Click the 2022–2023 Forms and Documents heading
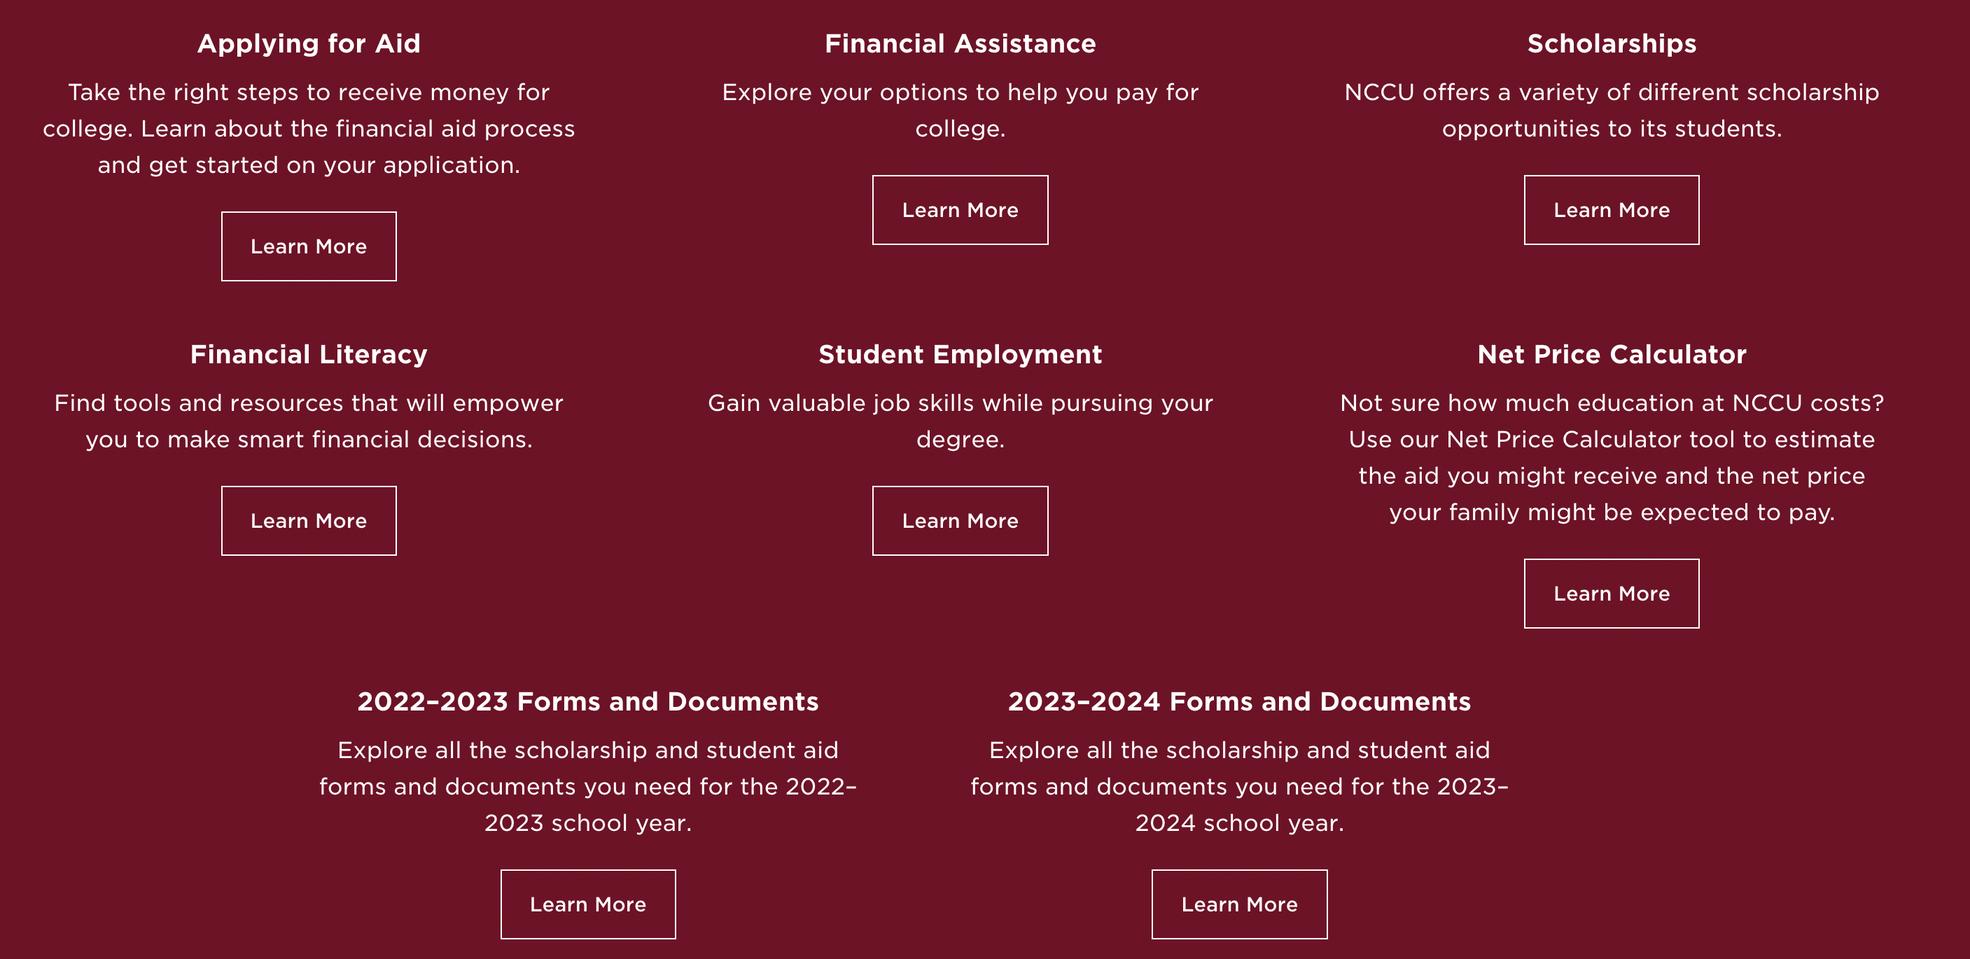Viewport: 1970px width, 959px height. coord(588,702)
